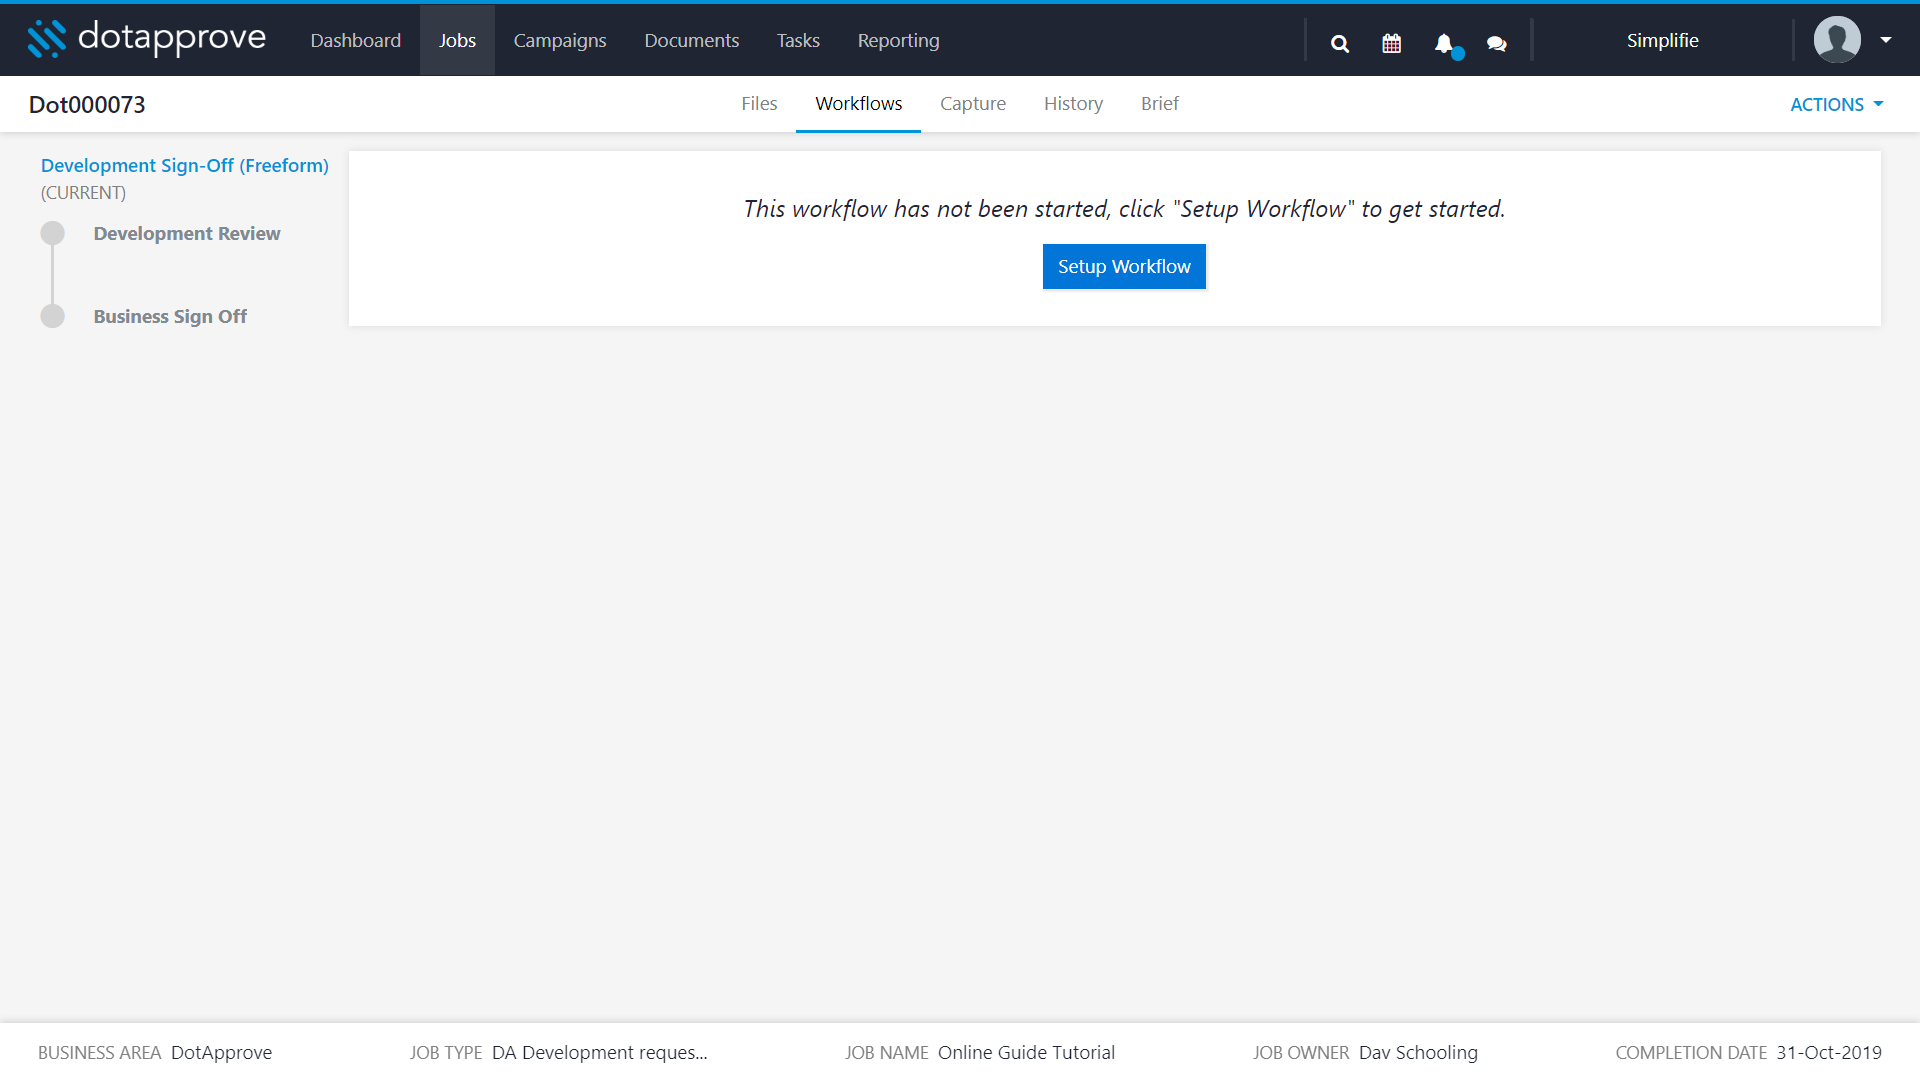Click the Dot000073 job number
Screen dimensions: 1920x1080
pos(87,104)
